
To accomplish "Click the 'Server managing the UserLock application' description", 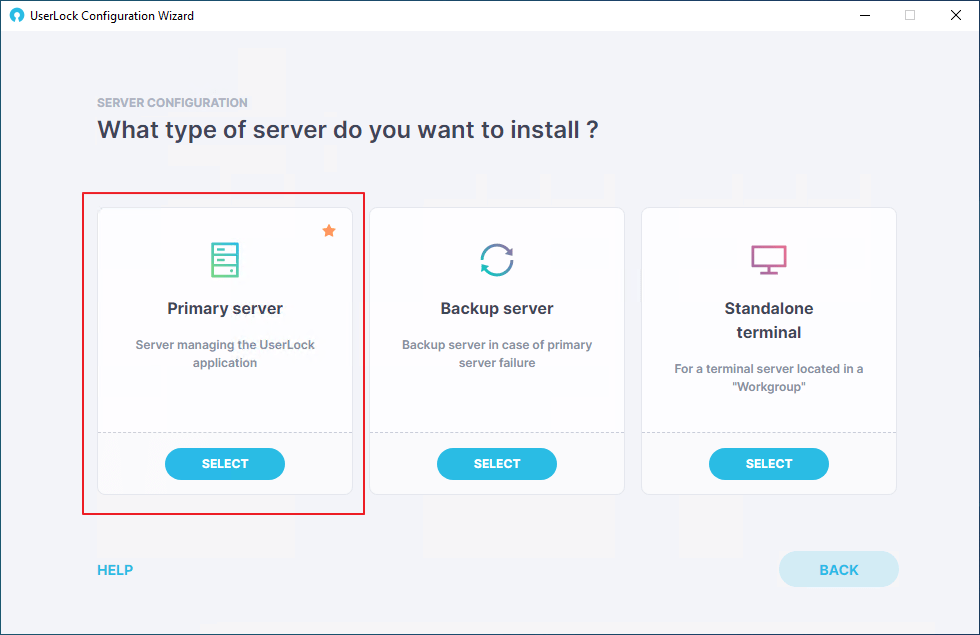I will (225, 354).
